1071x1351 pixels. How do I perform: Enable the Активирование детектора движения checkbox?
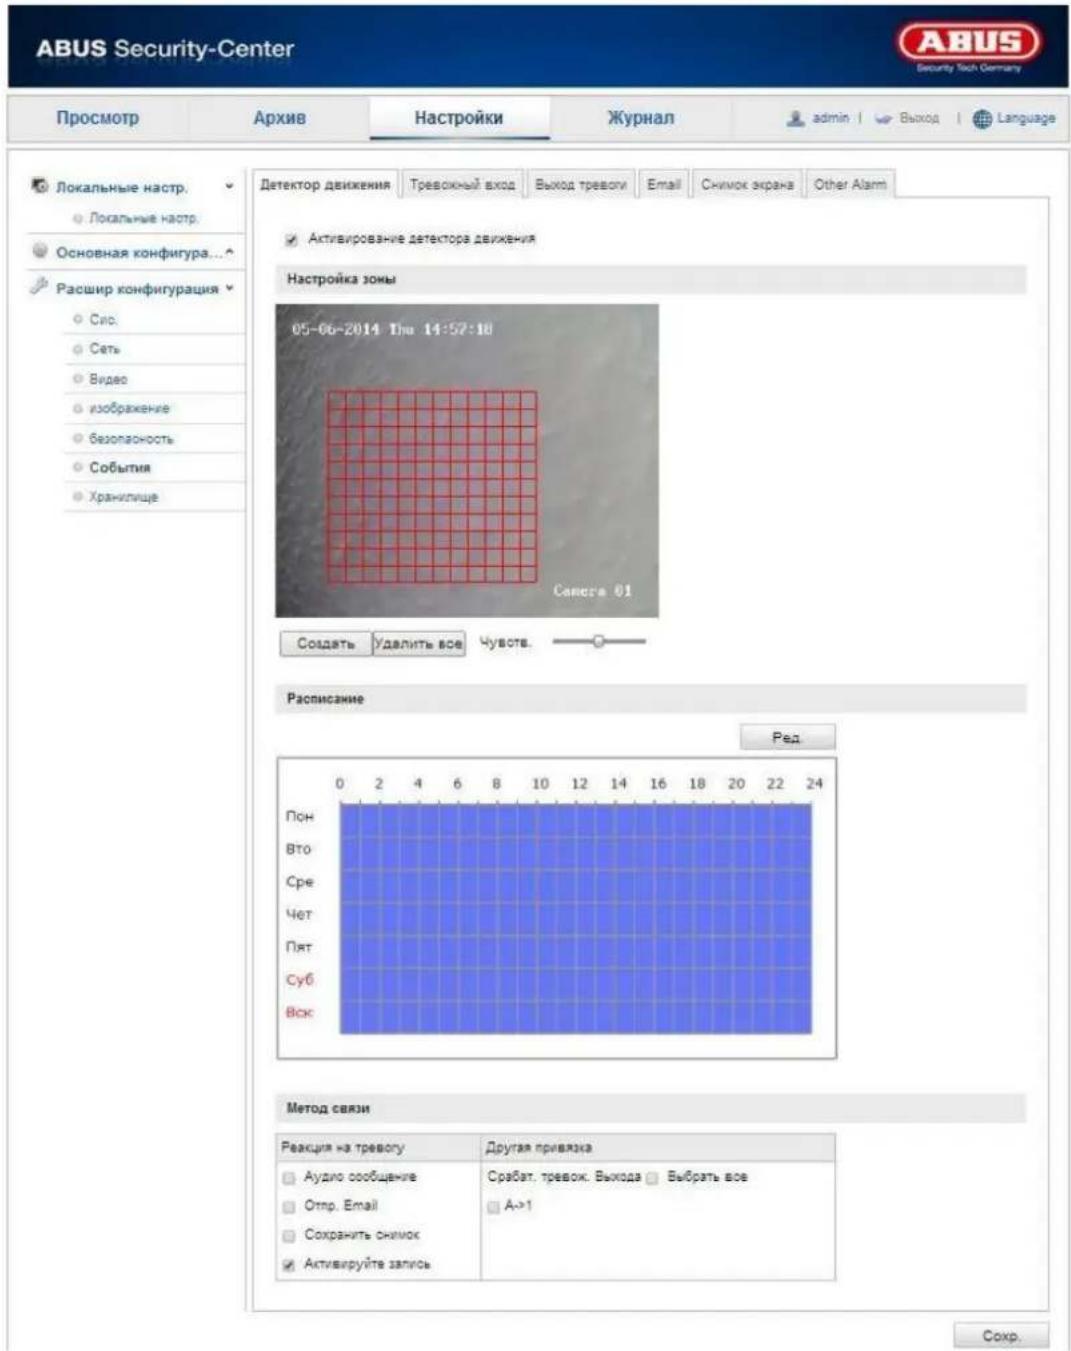[291, 239]
